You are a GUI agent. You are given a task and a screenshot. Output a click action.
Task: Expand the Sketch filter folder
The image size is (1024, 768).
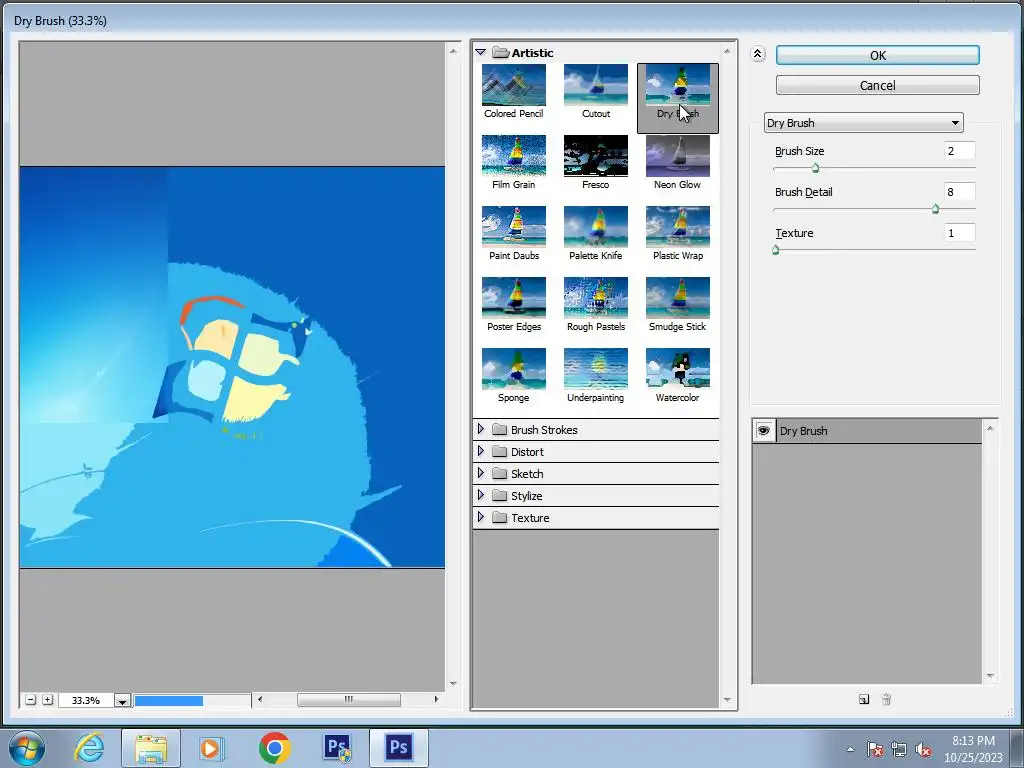481,473
